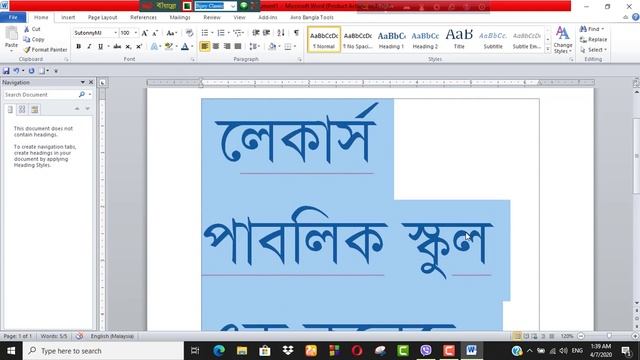This screenshot has height=360, width=640.
Task: Switch to Full Screen Reading view
Action: (x=526, y=336)
